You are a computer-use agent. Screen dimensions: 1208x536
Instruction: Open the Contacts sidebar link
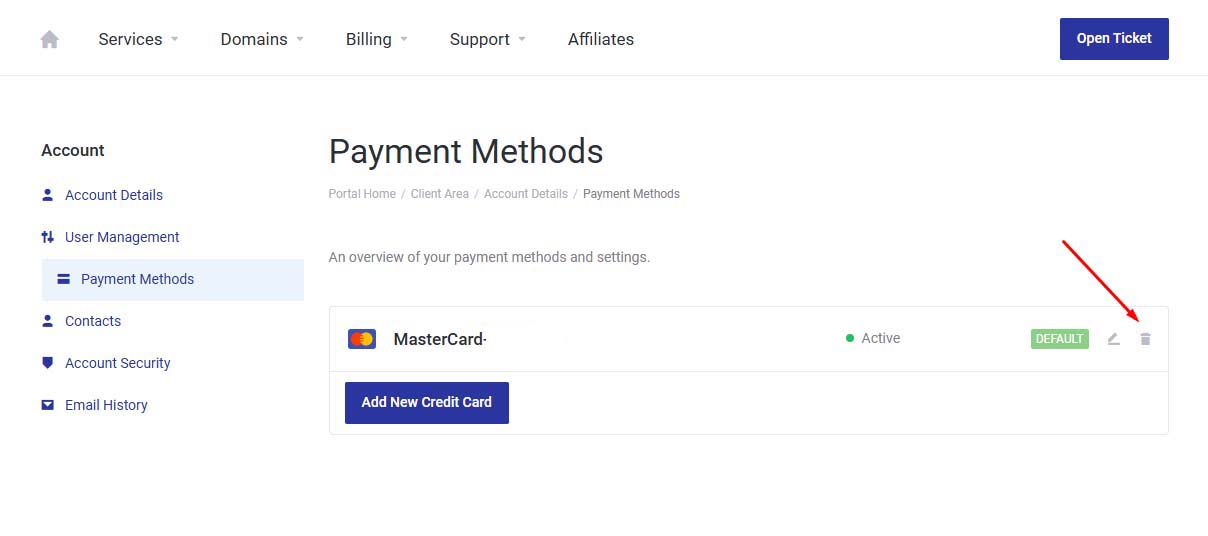point(93,321)
